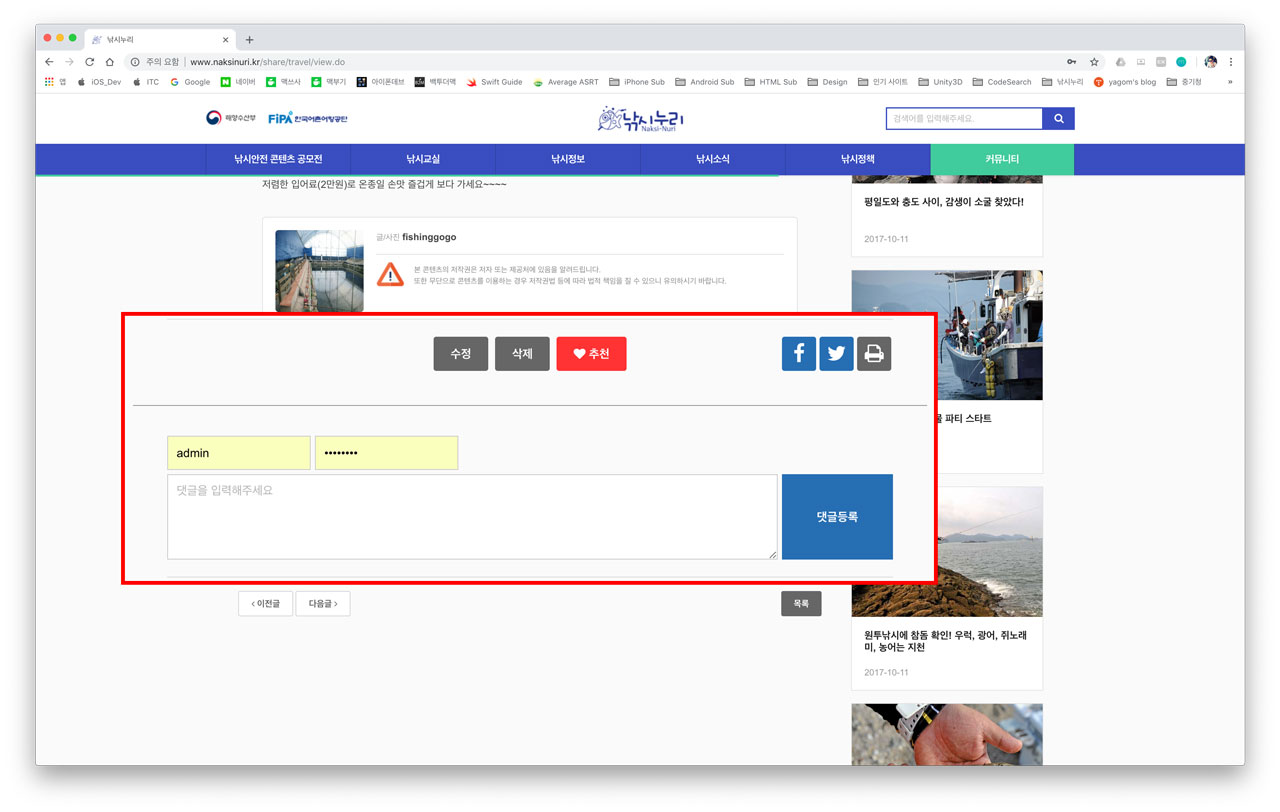Click the Naksi-Nuri site logo
Screen dimensions: 1280x812
pyautogui.click(x=641, y=120)
